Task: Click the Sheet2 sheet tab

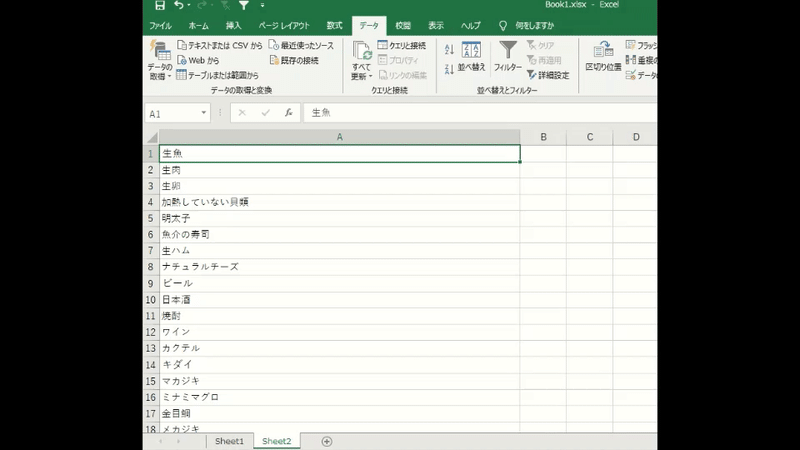Action: [x=277, y=441]
